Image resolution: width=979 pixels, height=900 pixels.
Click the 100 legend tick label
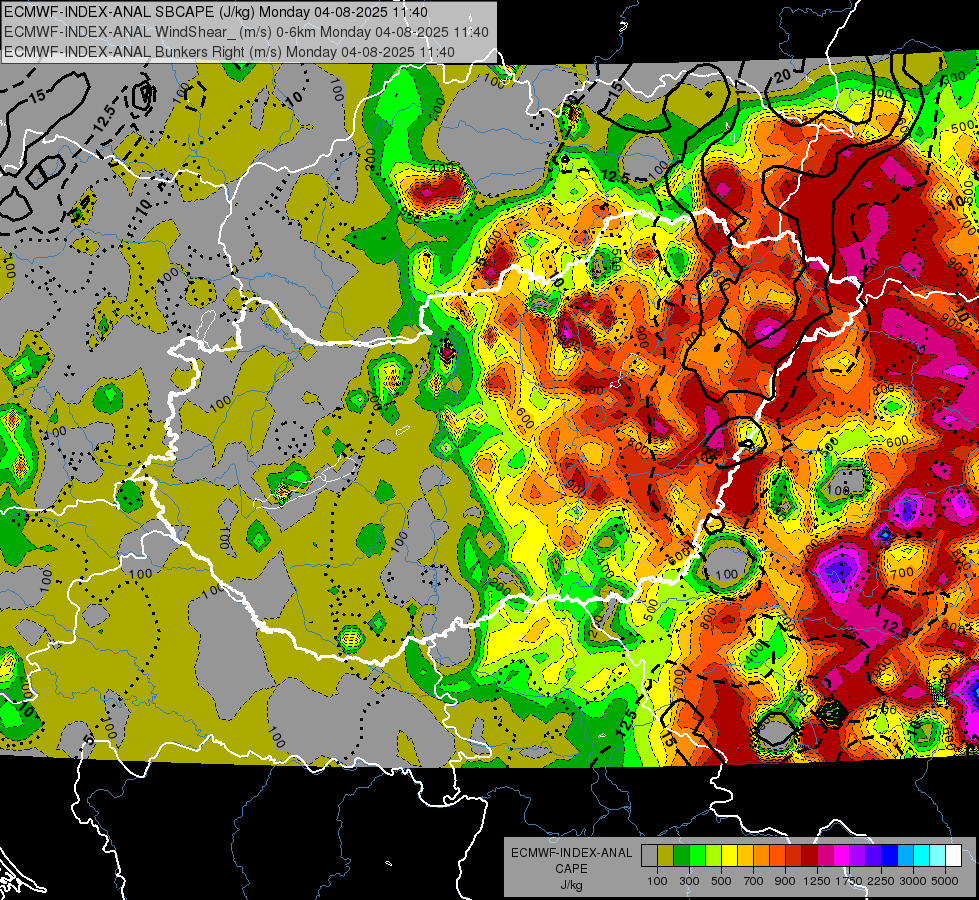click(x=657, y=881)
